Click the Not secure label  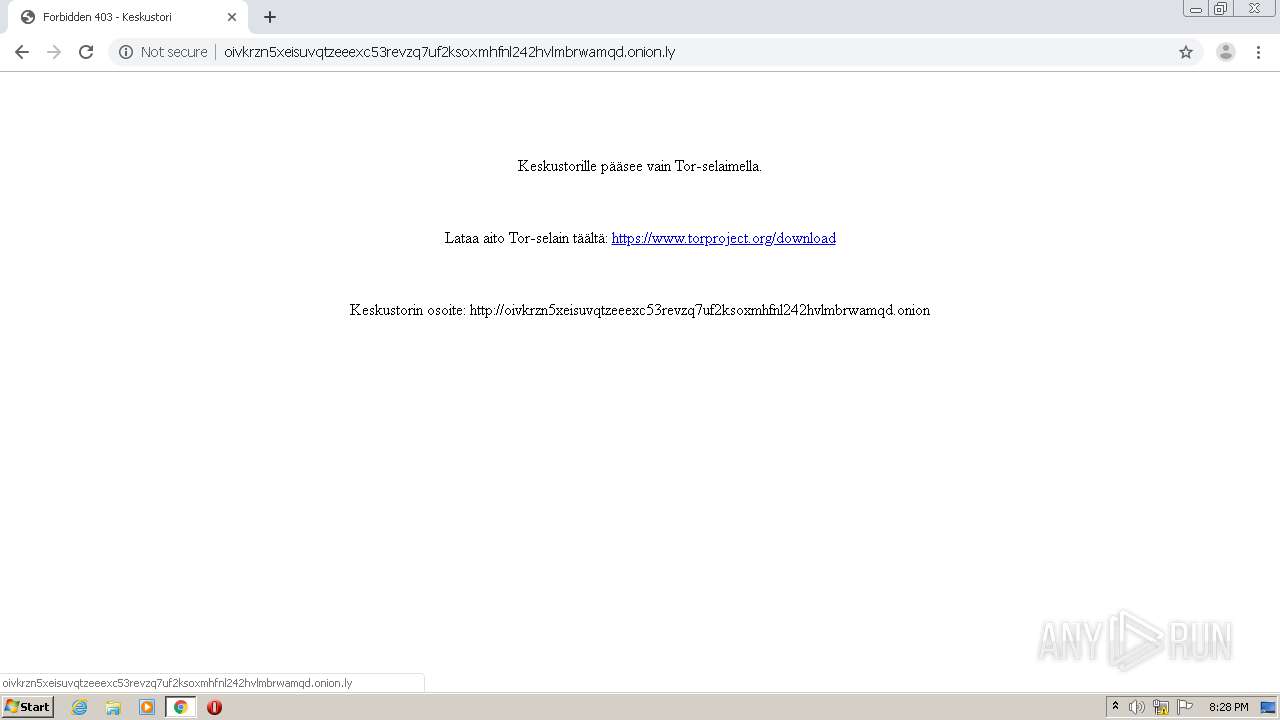coord(174,52)
